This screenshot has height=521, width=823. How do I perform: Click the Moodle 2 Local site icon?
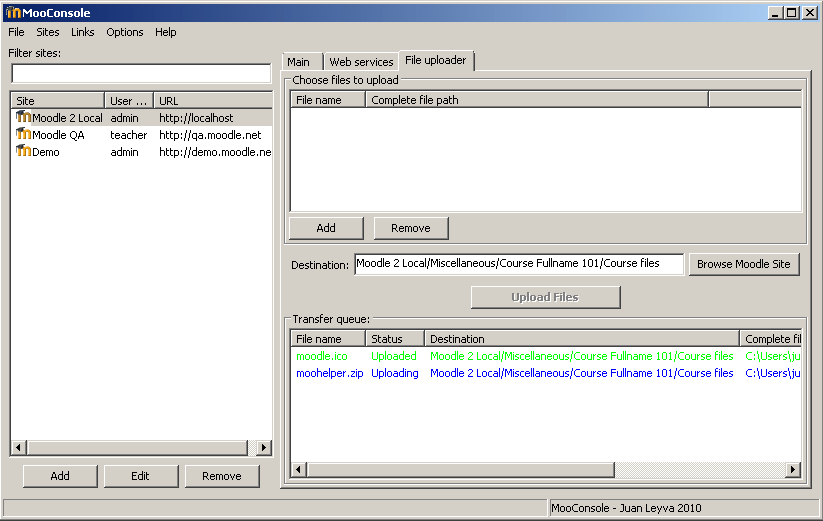click(24, 116)
